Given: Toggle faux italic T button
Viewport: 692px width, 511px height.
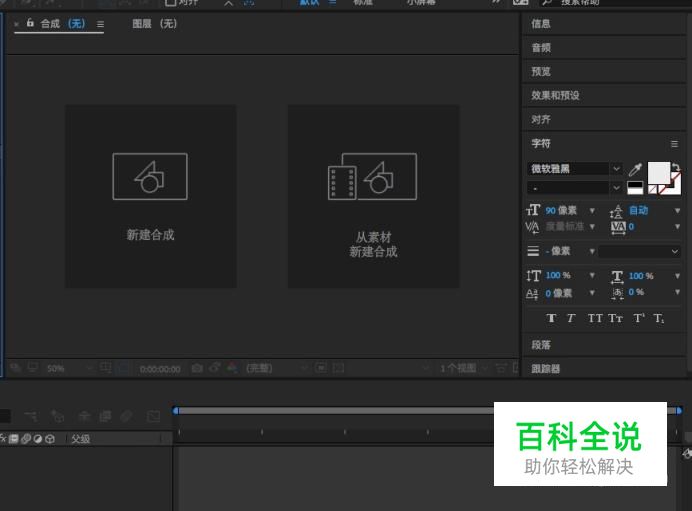Looking at the screenshot, I should [x=571, y=318].
